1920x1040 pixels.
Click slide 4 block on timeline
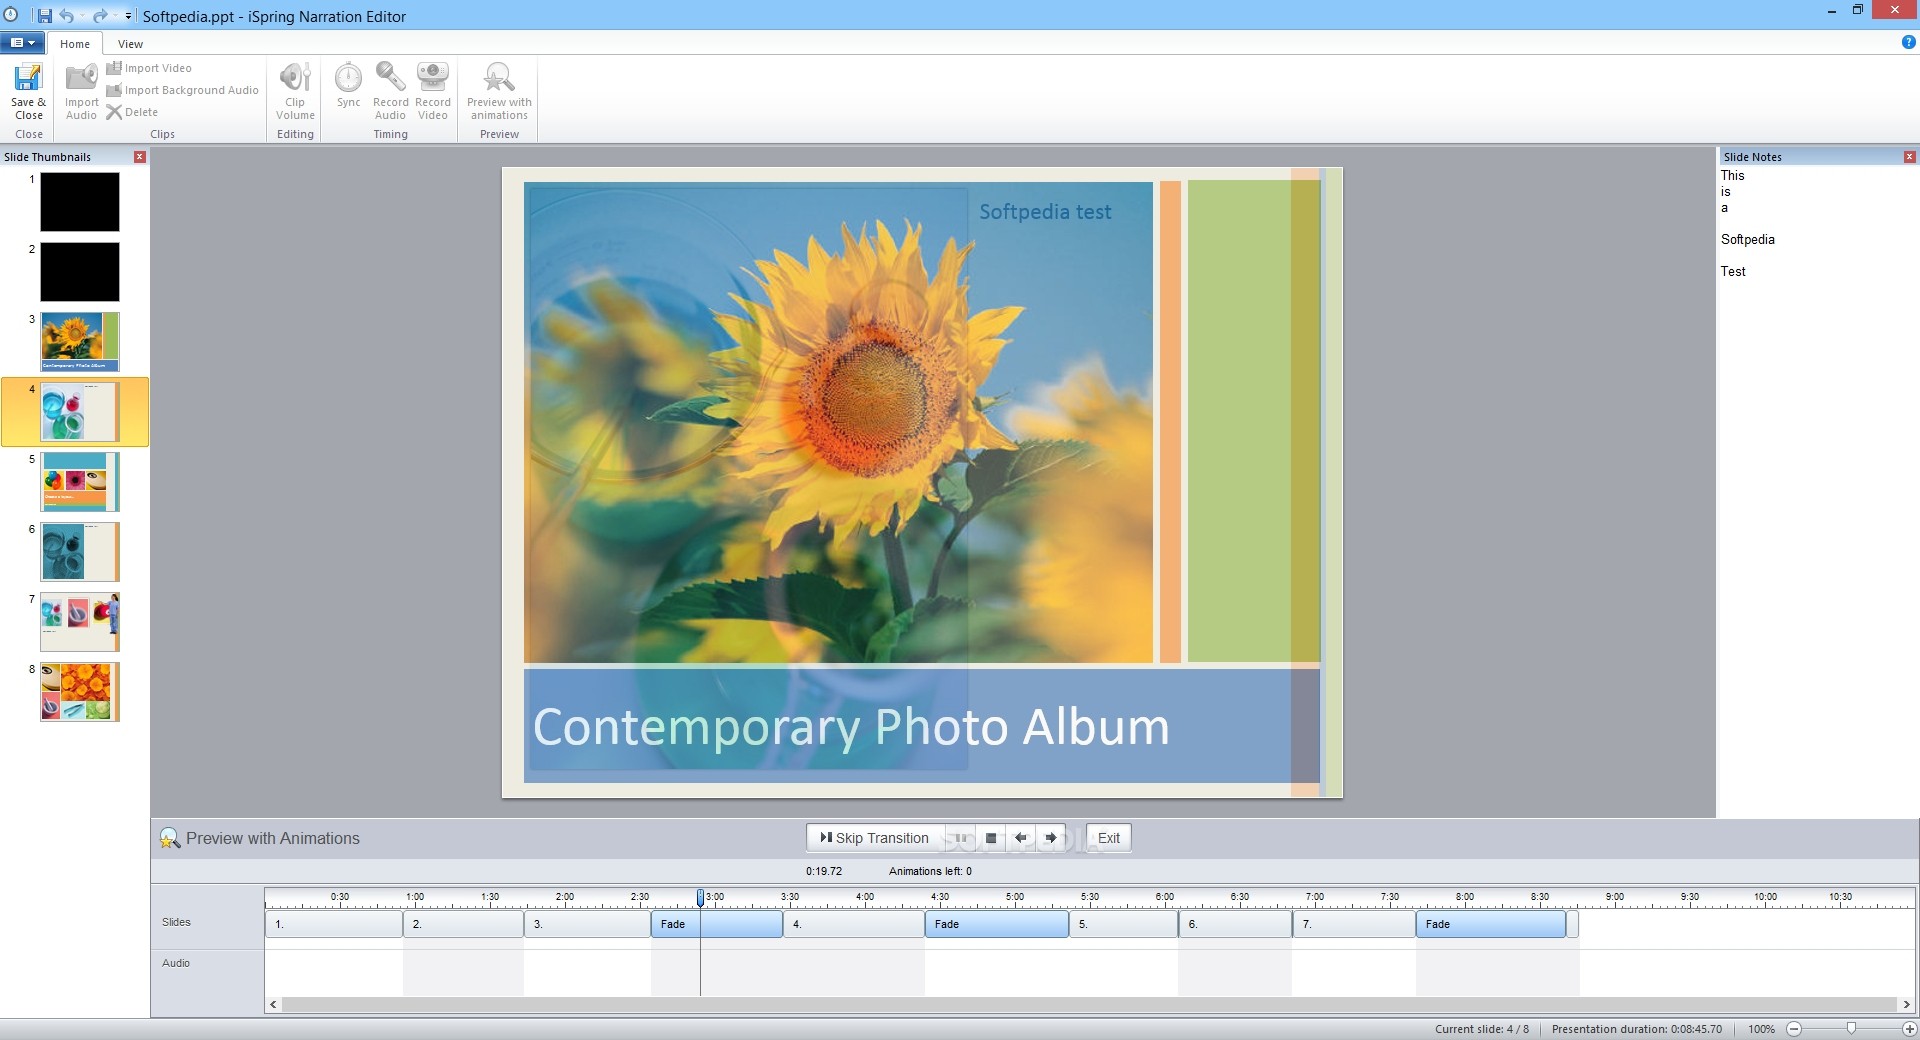pyautogui.click(x=854, y=924)
